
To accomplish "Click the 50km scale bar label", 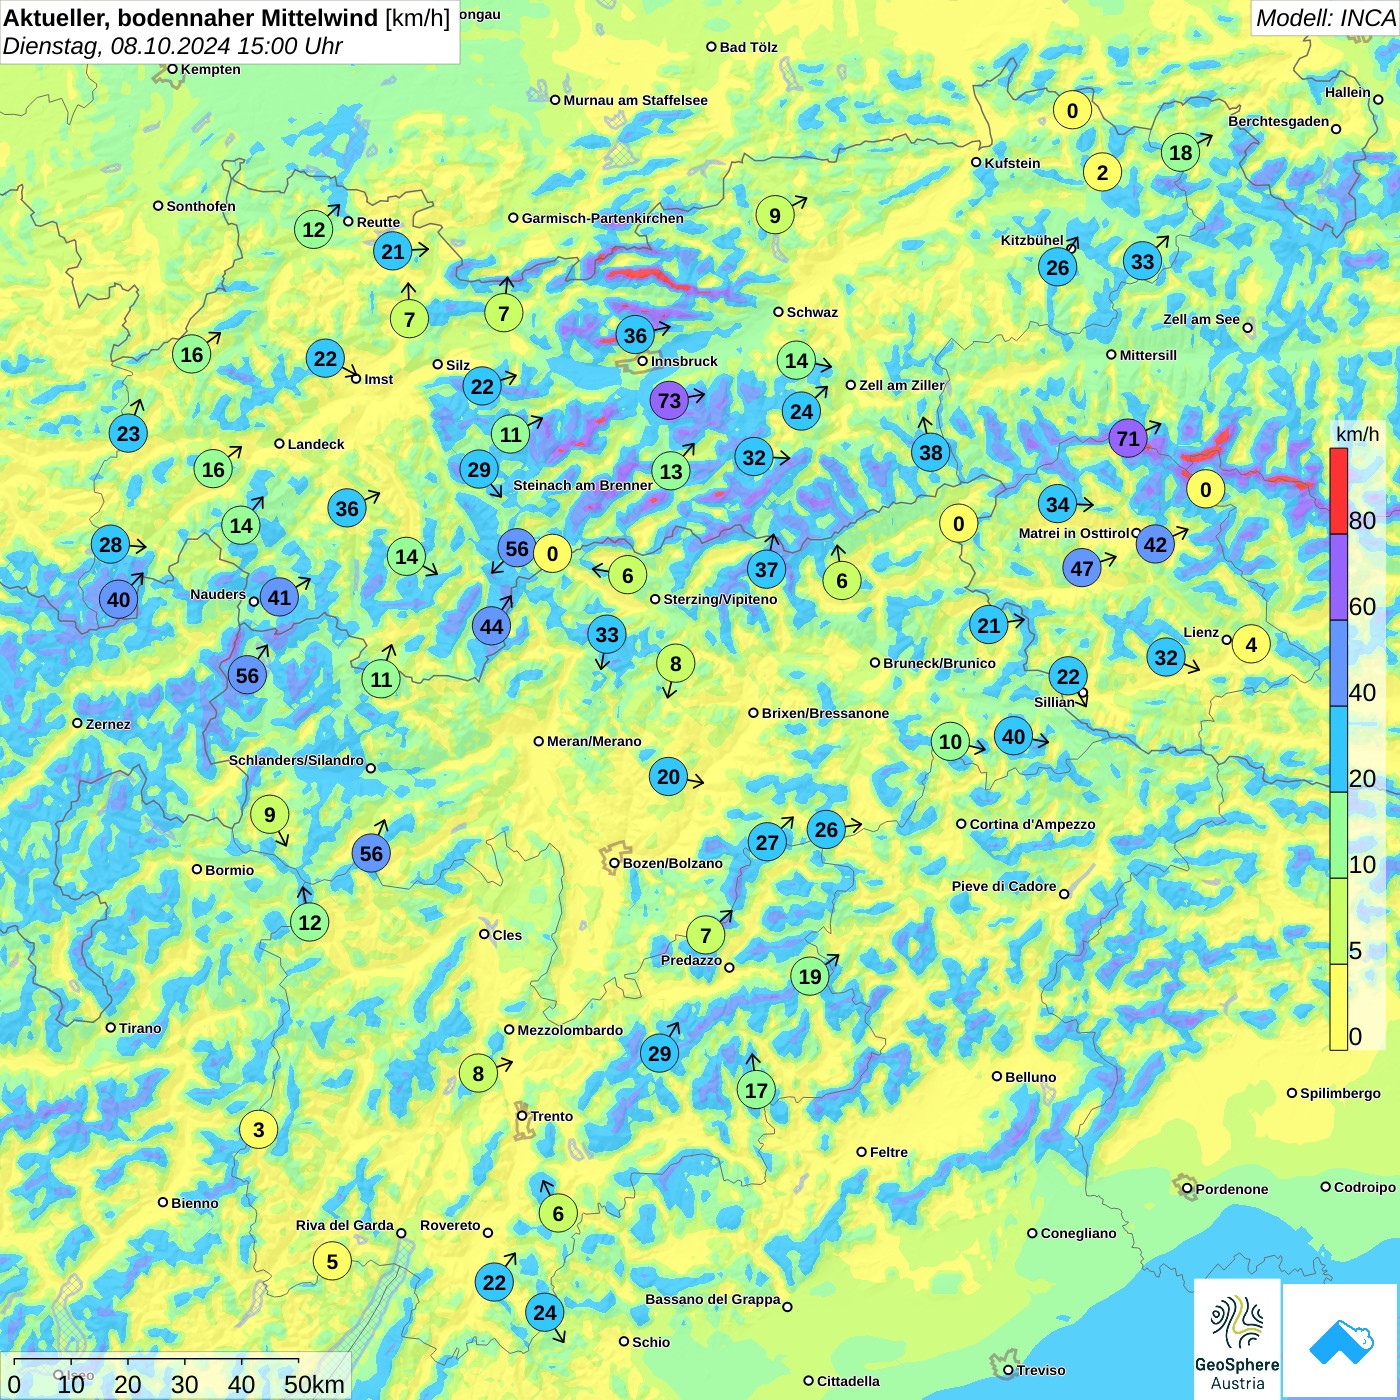I will pyautogui.click(x=315, y=1385).
